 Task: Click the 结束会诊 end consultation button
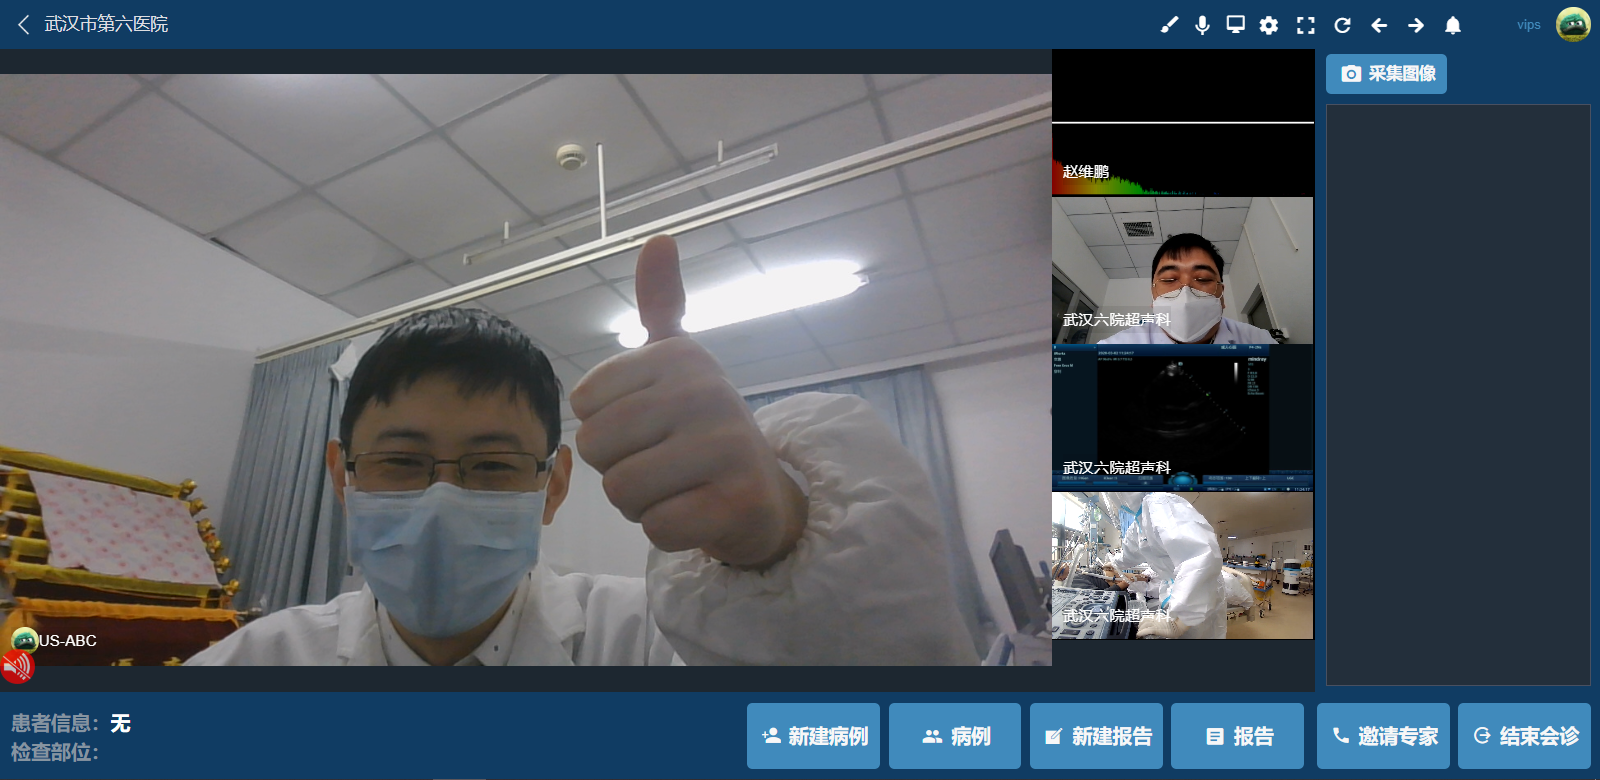[1524, 736]
